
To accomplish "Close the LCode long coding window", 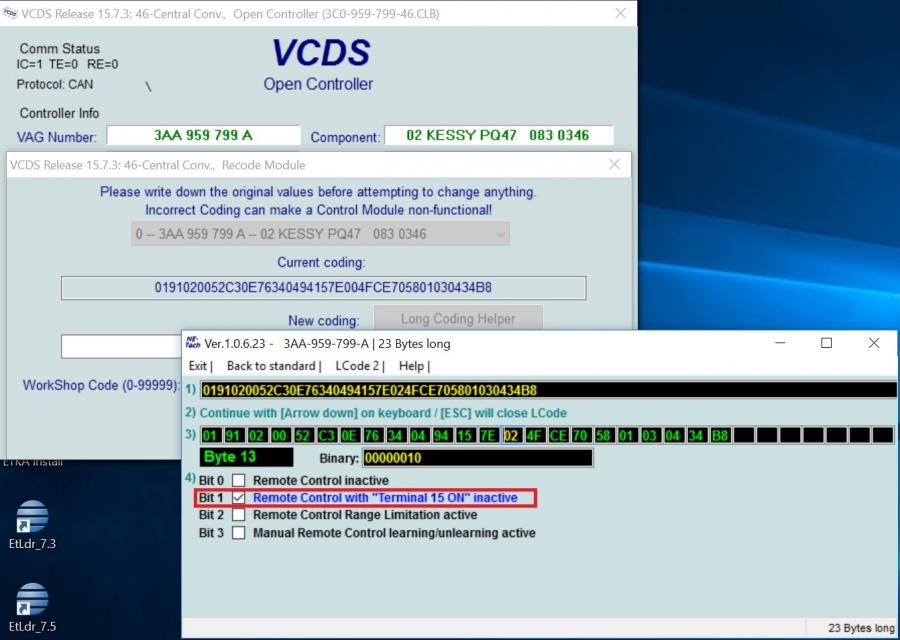I will click(873, 343).
